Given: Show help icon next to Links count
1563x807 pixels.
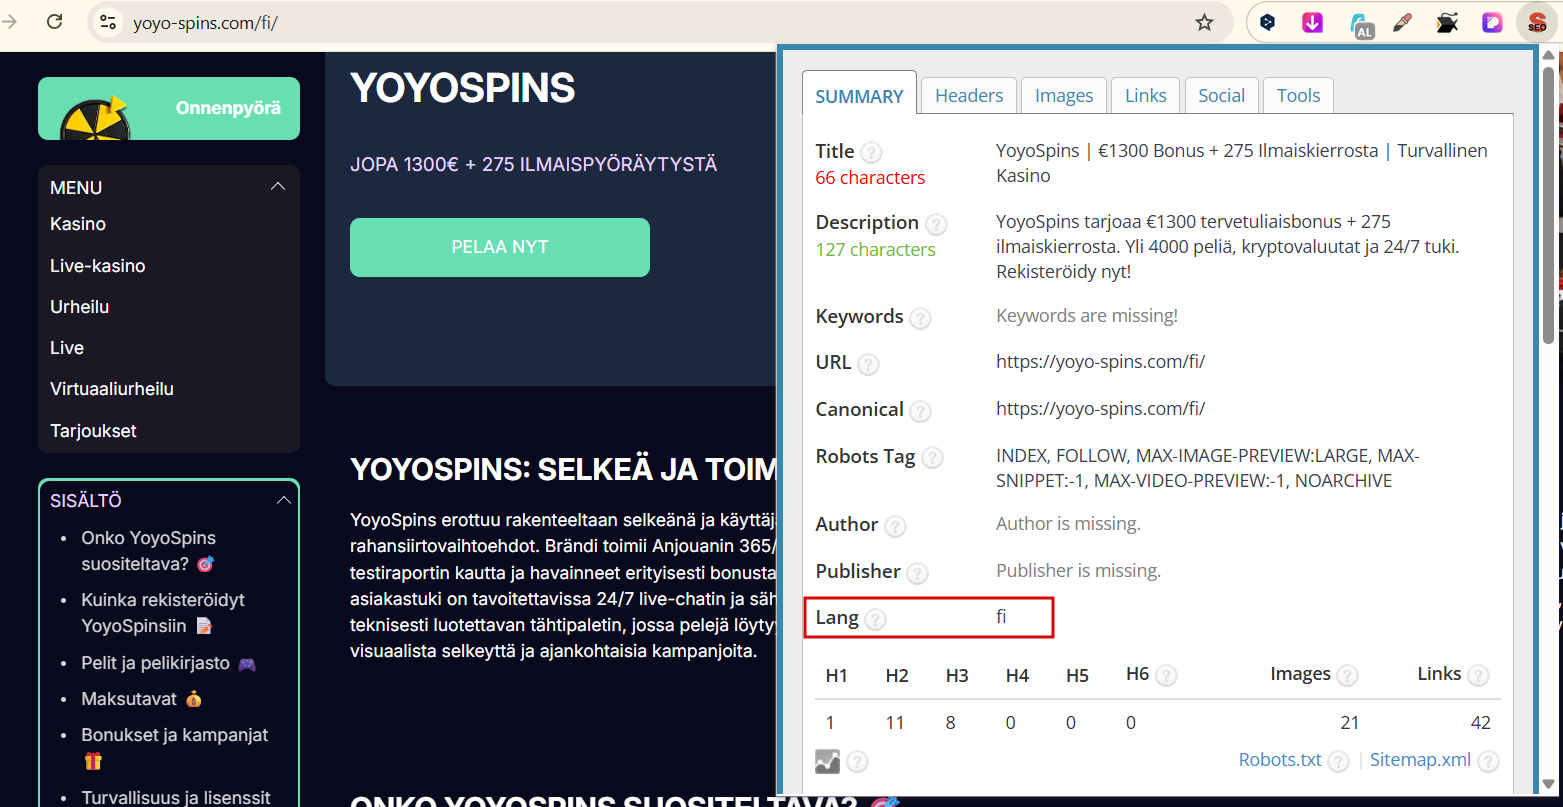Looking at the screenshot, I should (1478, 676).
